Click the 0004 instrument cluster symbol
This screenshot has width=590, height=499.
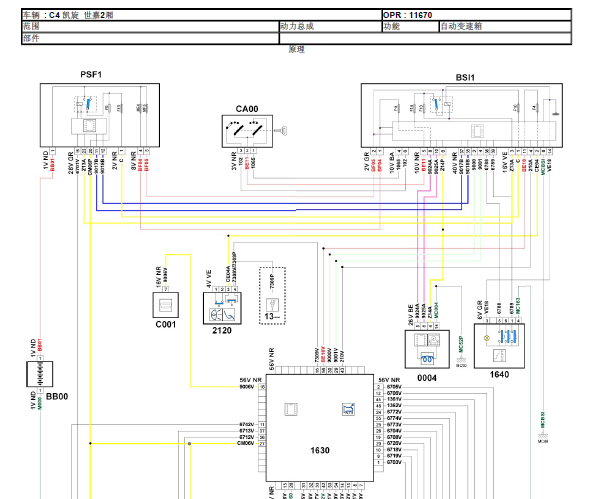(x=427, y=349)
